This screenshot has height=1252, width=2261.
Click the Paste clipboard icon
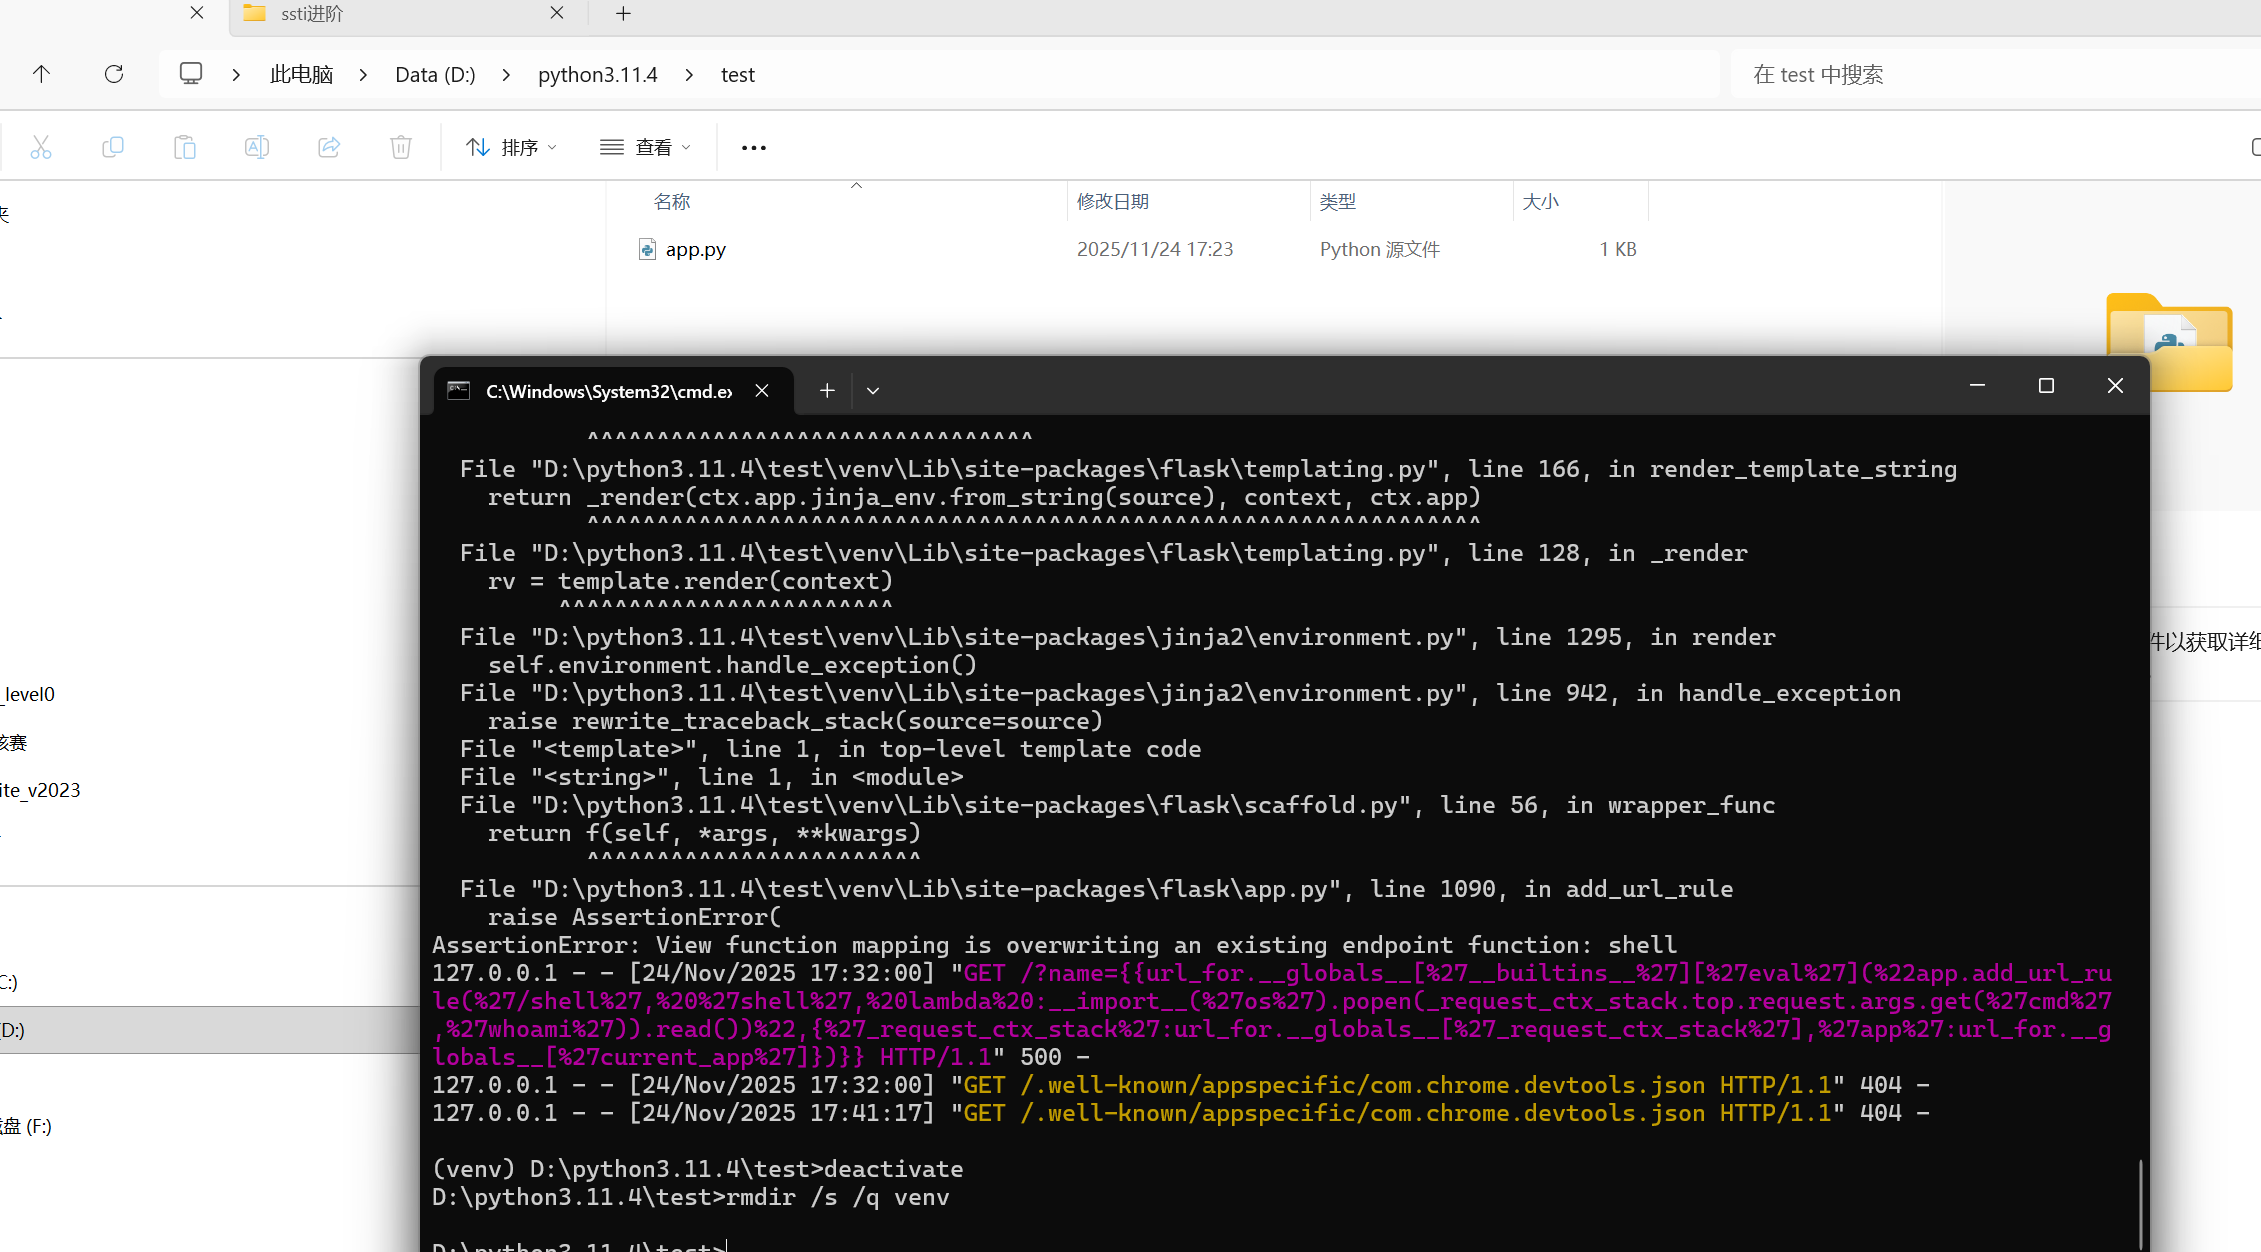pos(185,148)
